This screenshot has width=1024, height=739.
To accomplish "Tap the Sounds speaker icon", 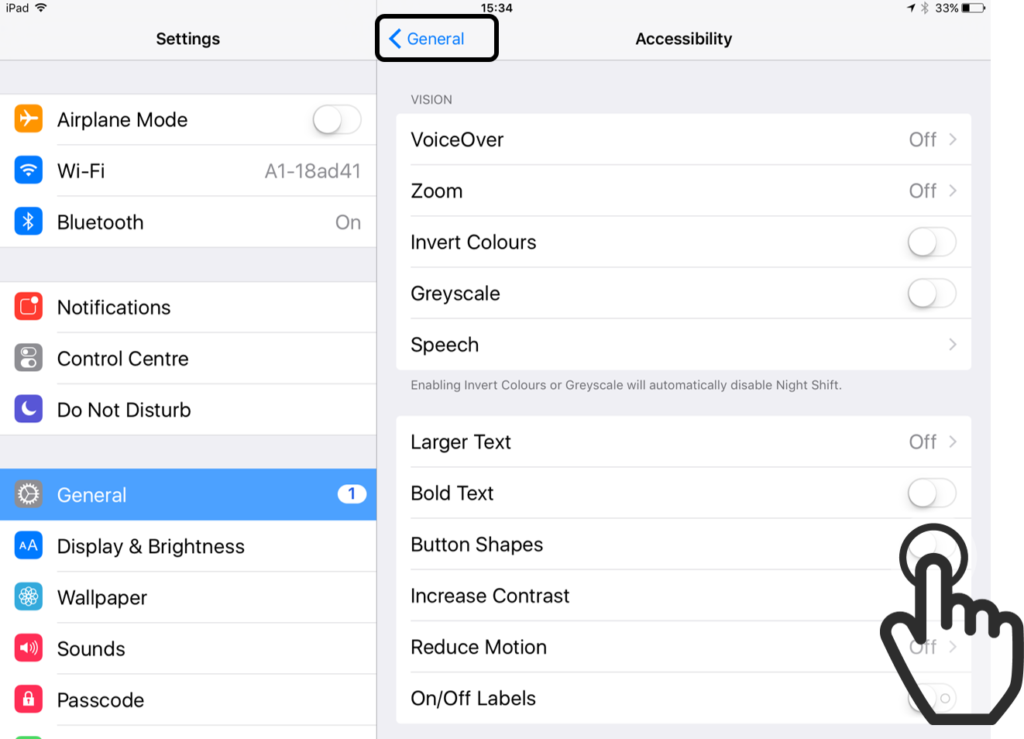I will (28, 648).
